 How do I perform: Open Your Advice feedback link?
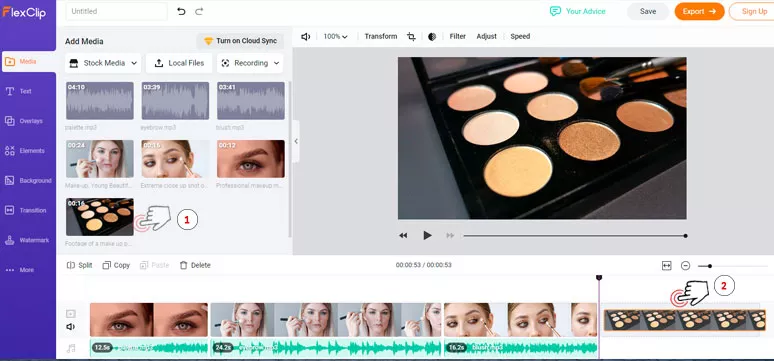(578, 11)
